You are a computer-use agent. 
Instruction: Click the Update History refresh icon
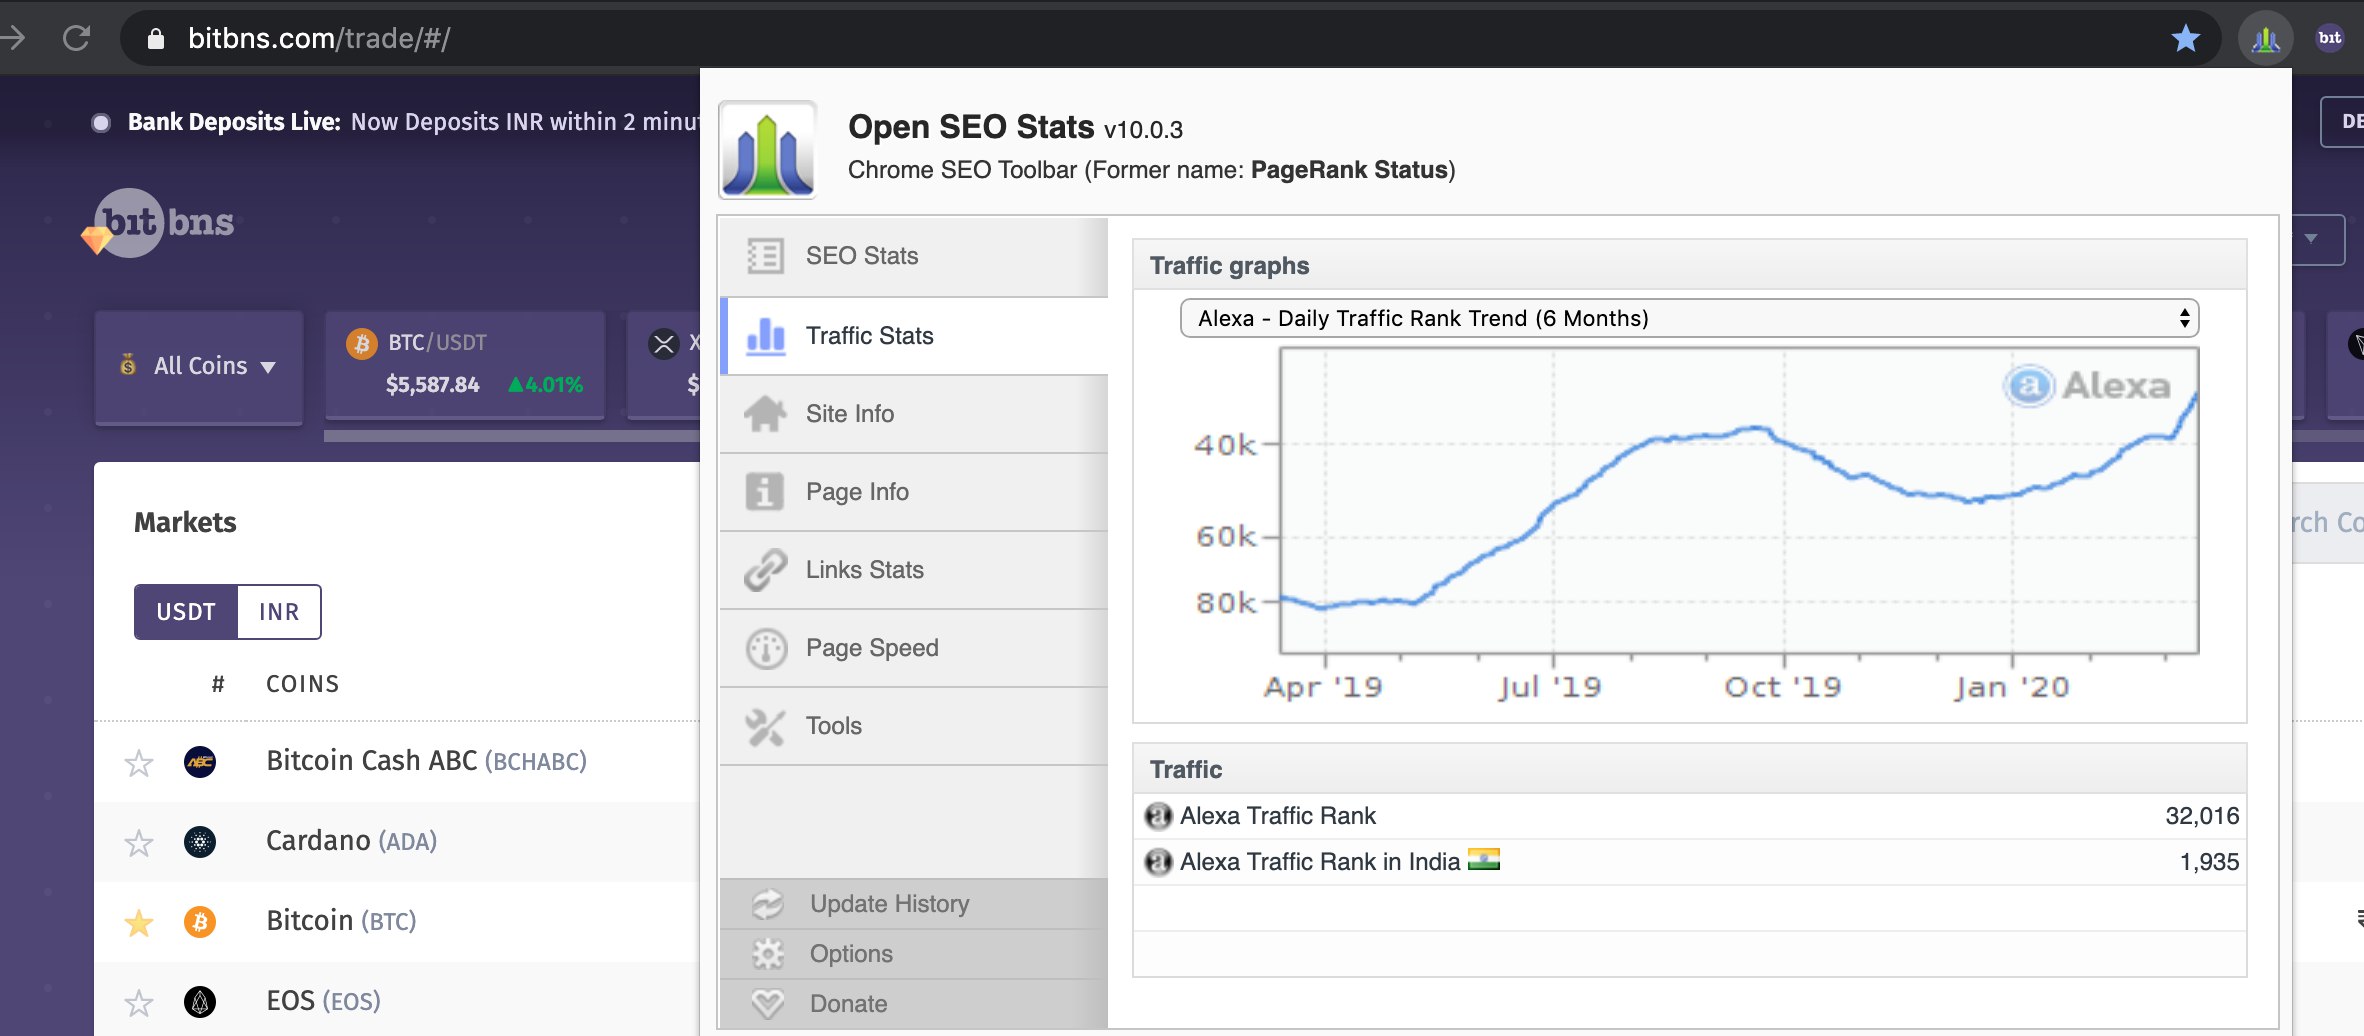[768, 904]
